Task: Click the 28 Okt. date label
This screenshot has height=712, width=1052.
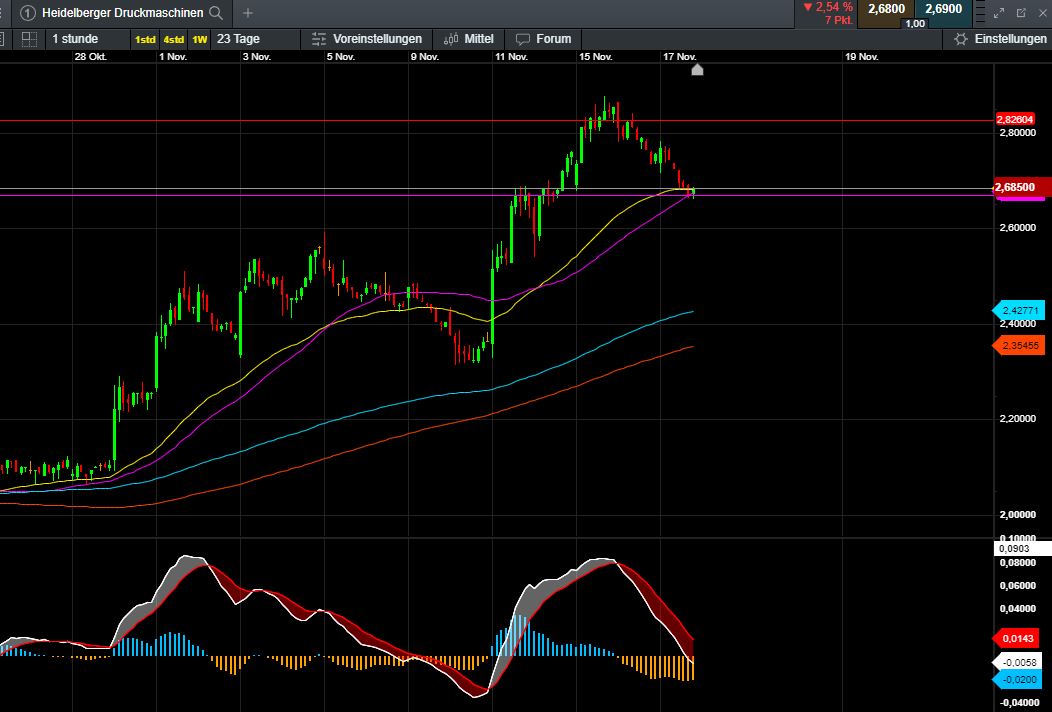Action: (x=91, y=57)
